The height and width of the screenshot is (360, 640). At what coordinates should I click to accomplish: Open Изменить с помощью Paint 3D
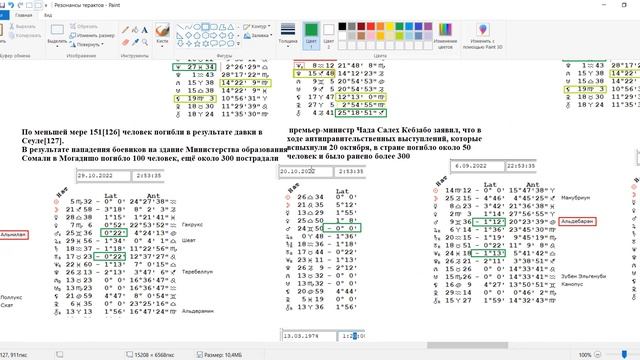(482, 36)
